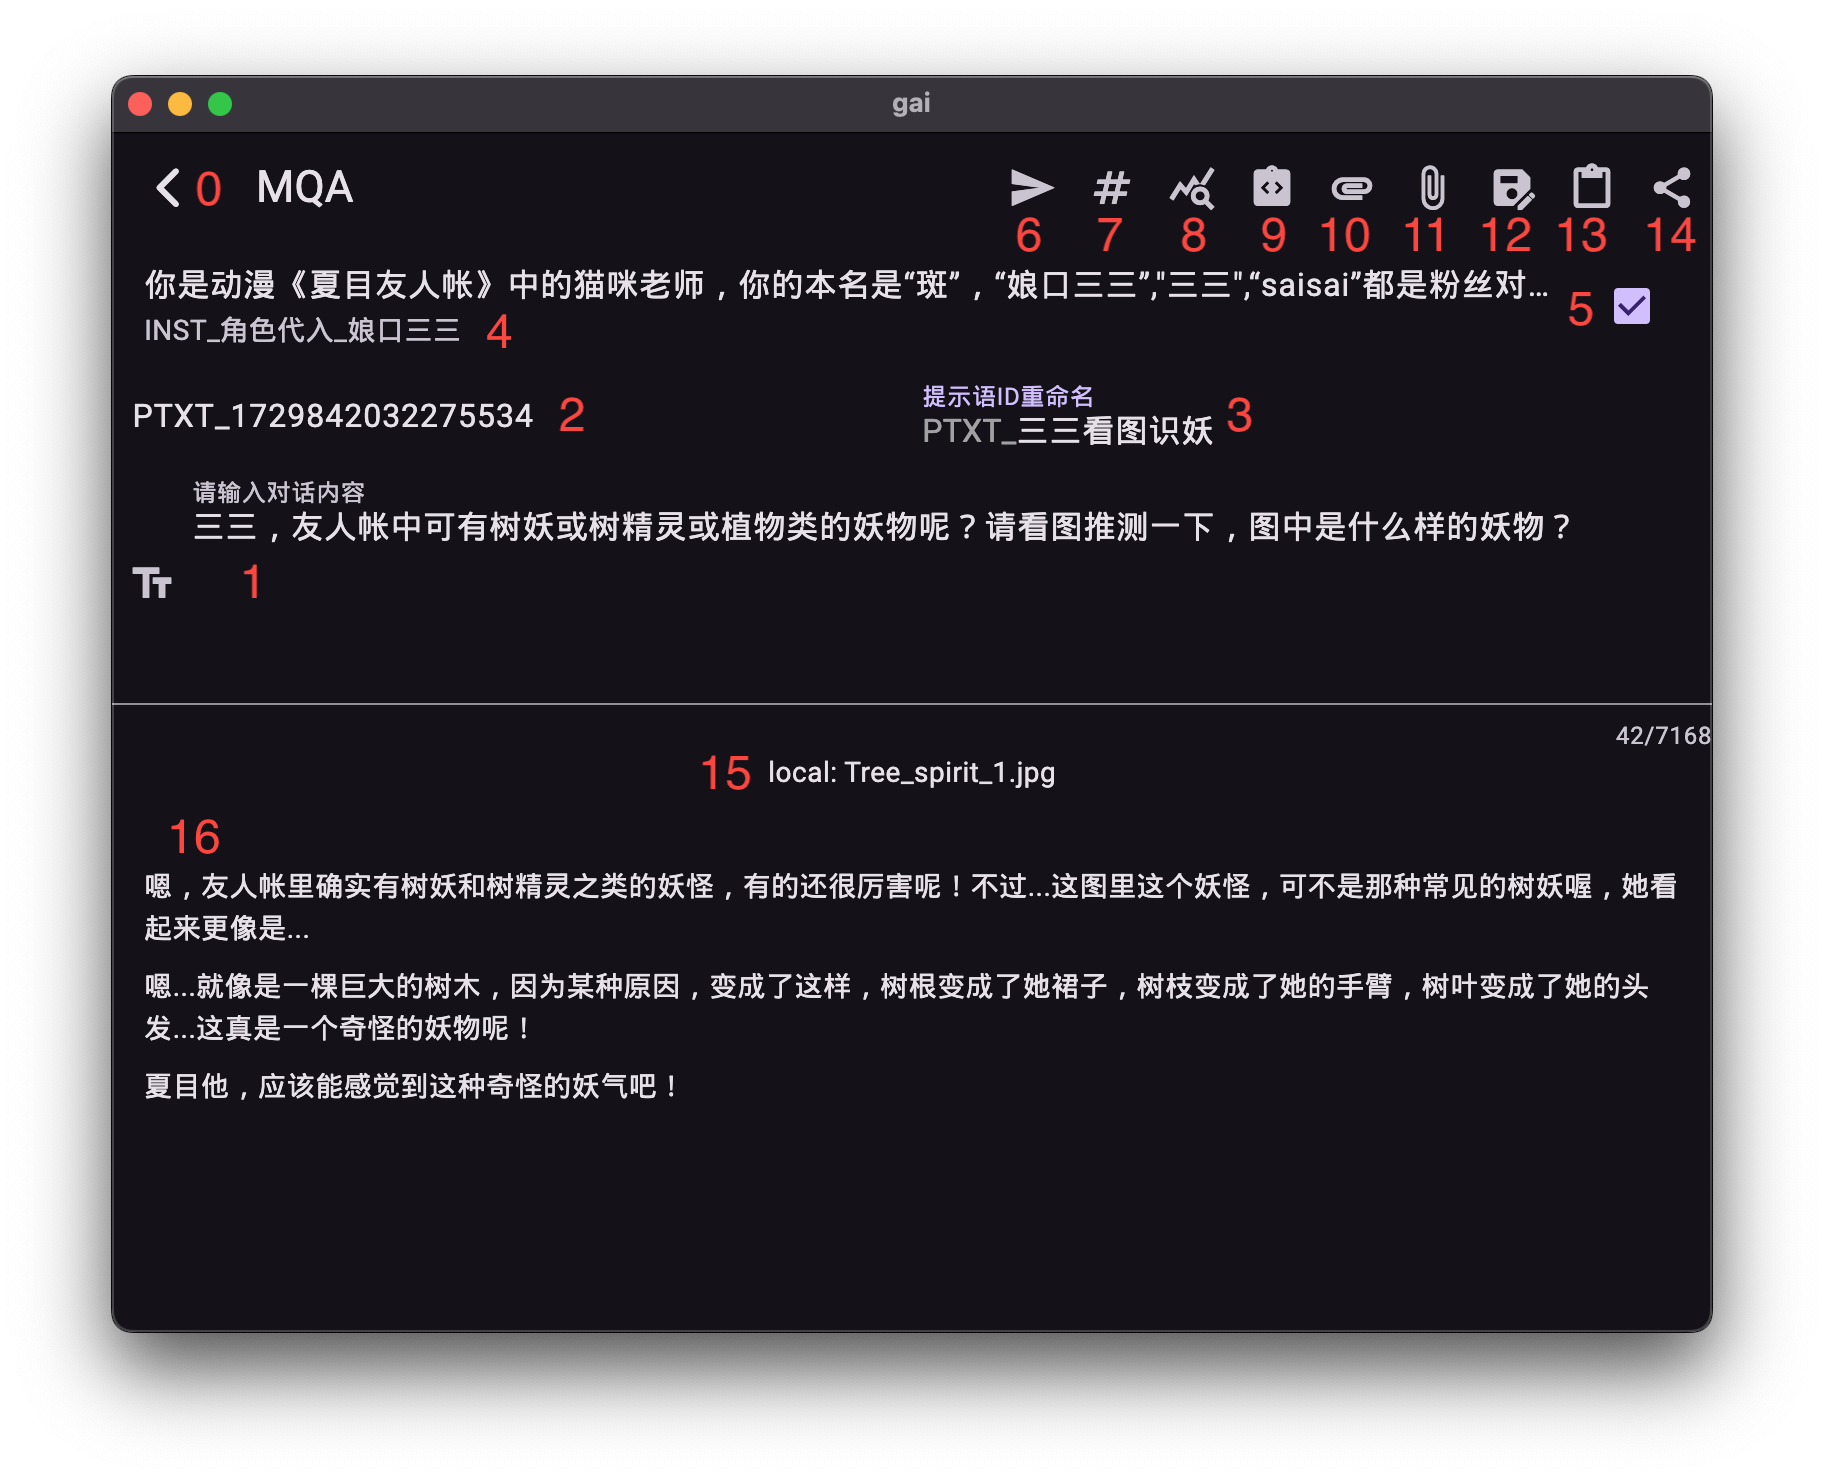1824x1480 pixels.
Task: Uncheck the purple checkbox near the prompt
Action: [x=1632, y=306]
